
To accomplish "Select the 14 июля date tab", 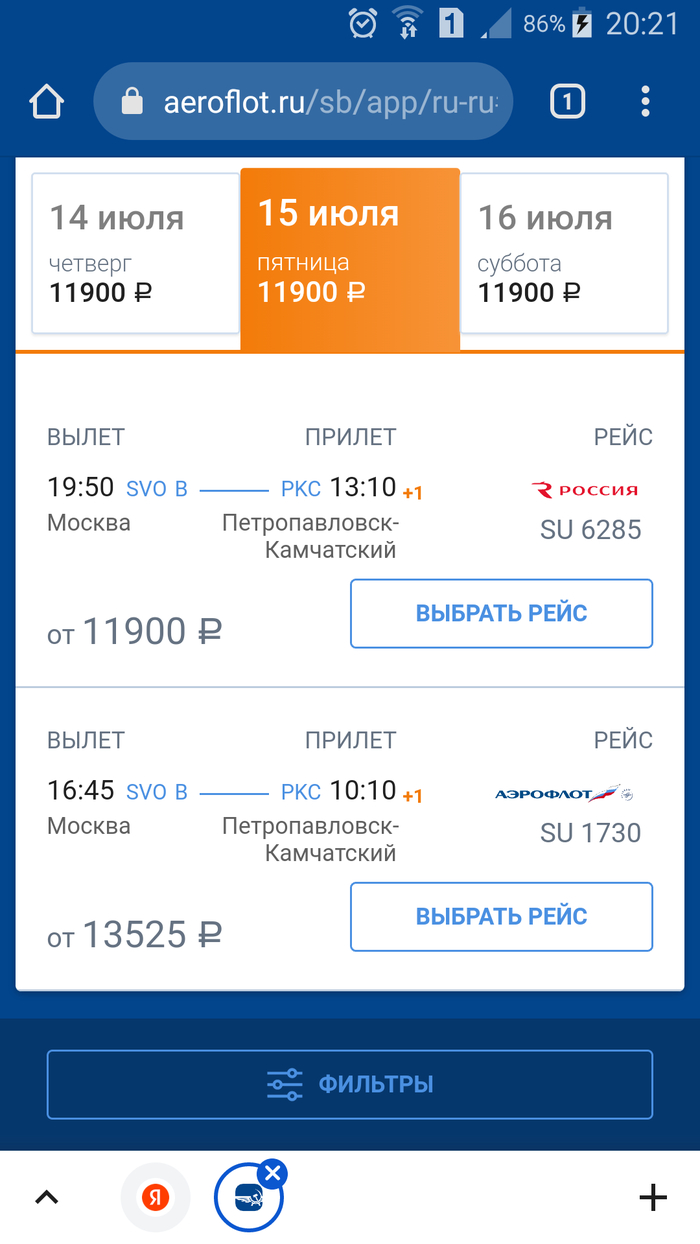I will pos(136,253).
